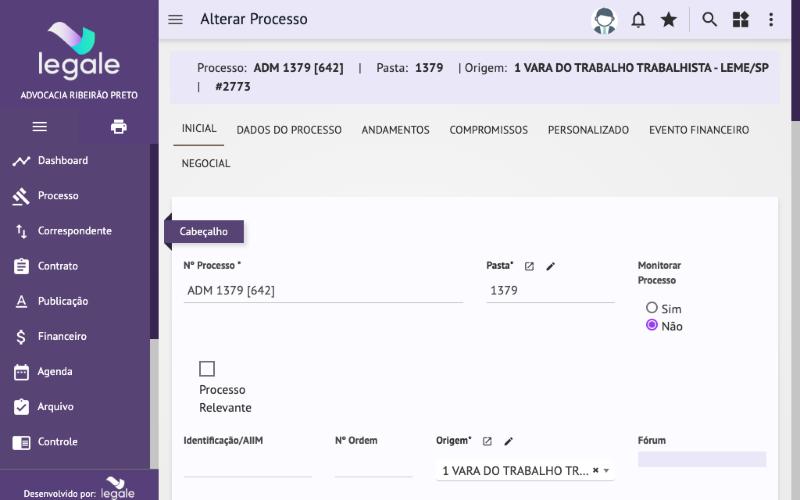Open Pasta in new window icon

pyautogui.click(x=529, y=266)
